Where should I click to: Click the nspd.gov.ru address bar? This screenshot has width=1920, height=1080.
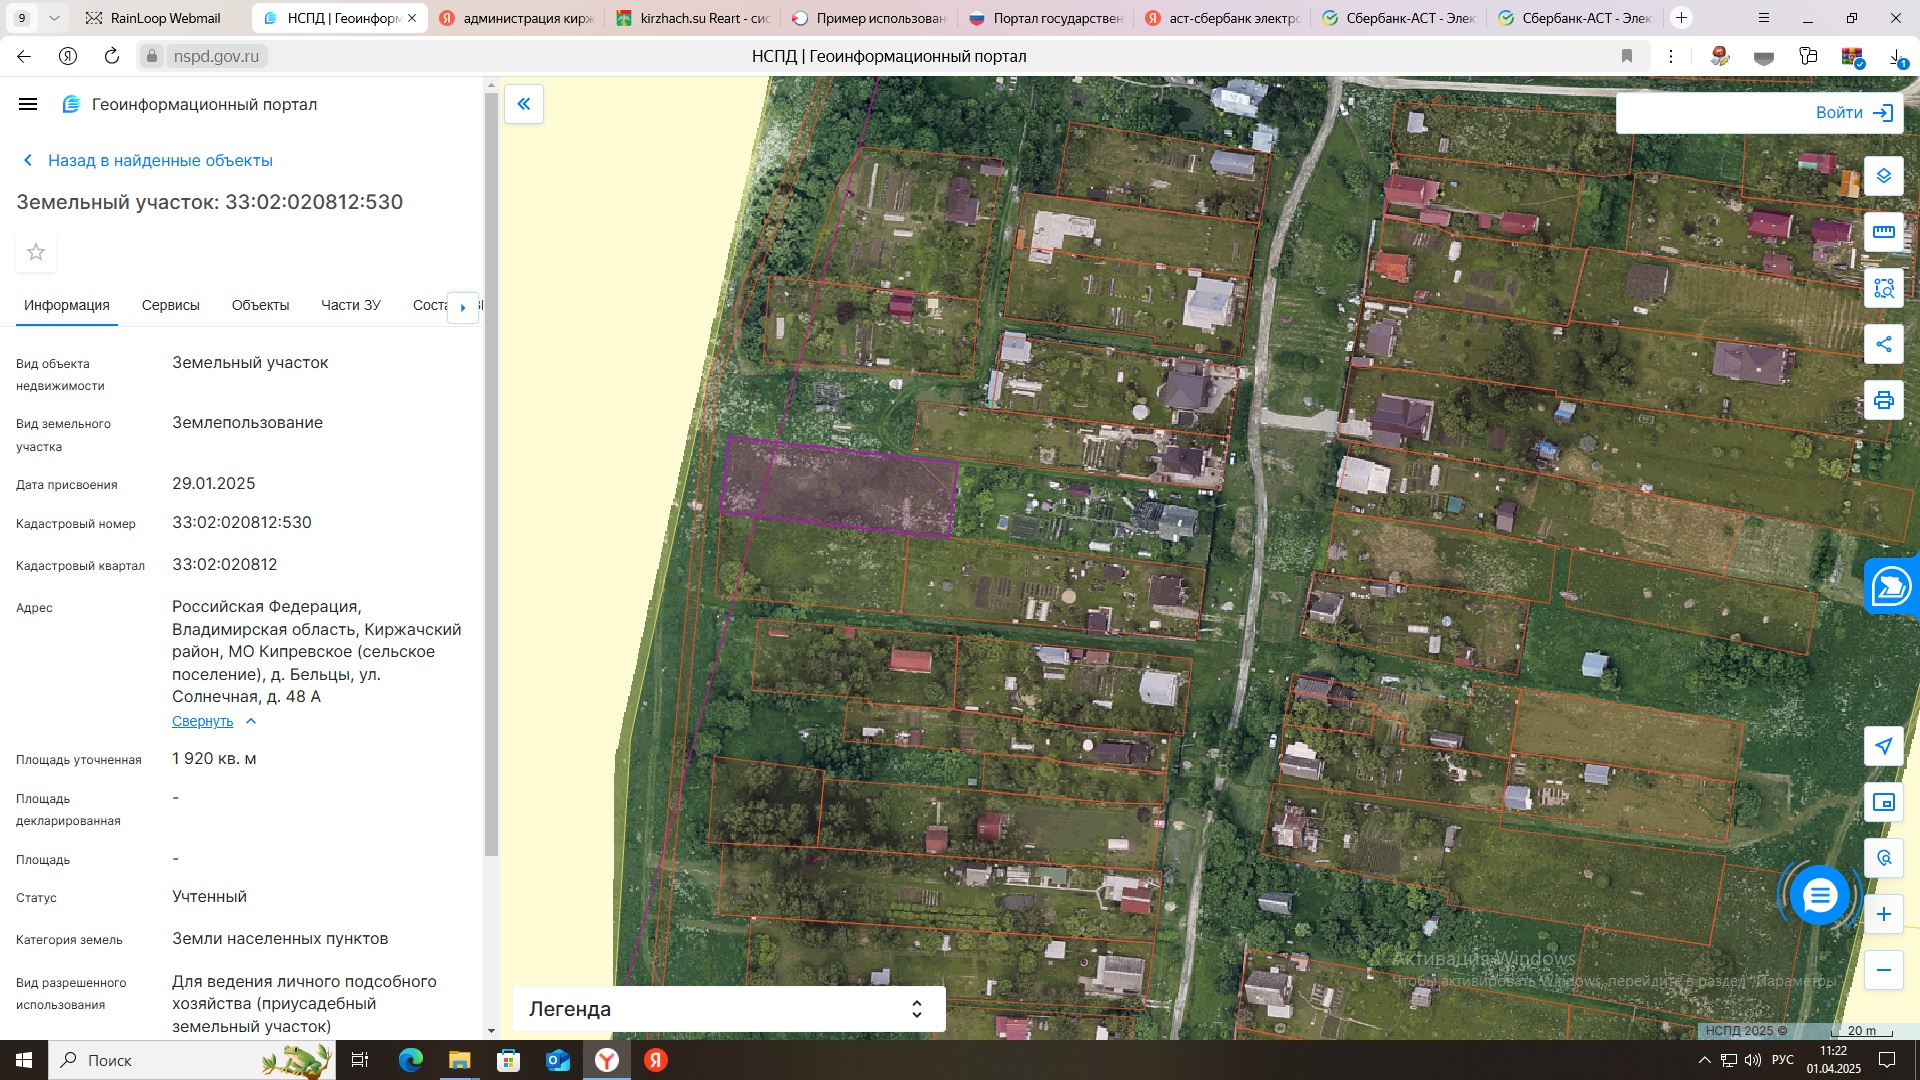point(216,56)
